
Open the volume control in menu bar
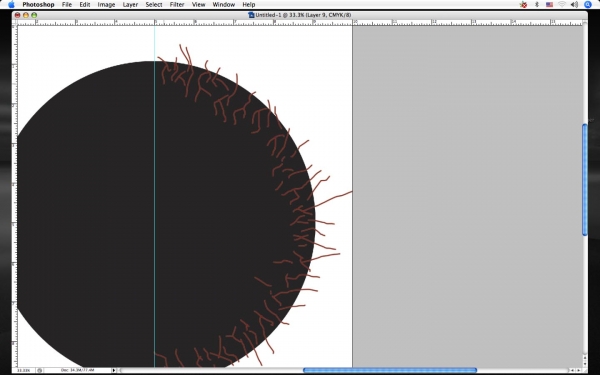[574, 5]
